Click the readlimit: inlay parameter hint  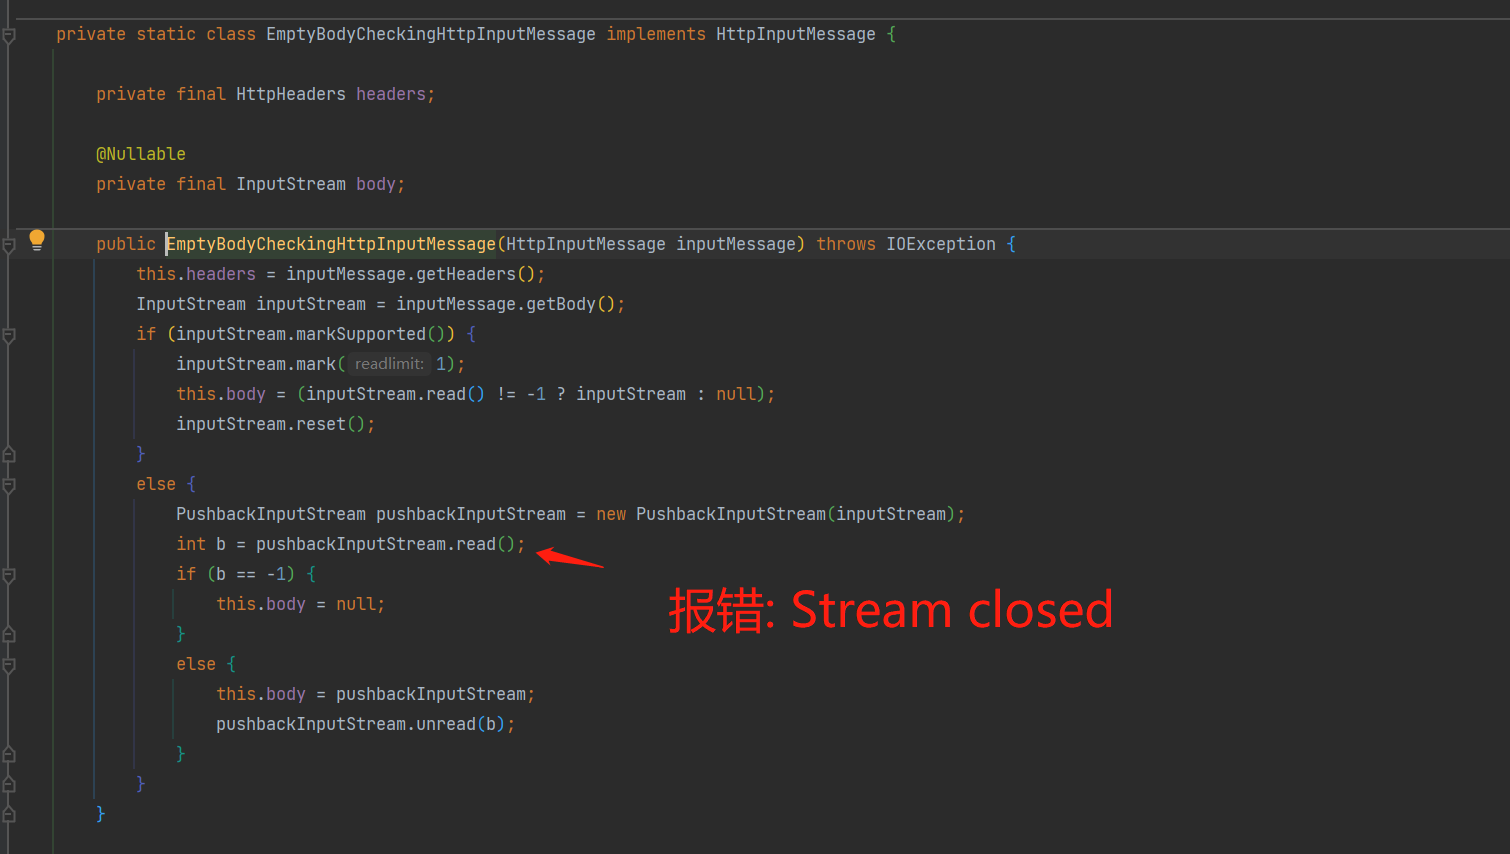tap(388, 363)
